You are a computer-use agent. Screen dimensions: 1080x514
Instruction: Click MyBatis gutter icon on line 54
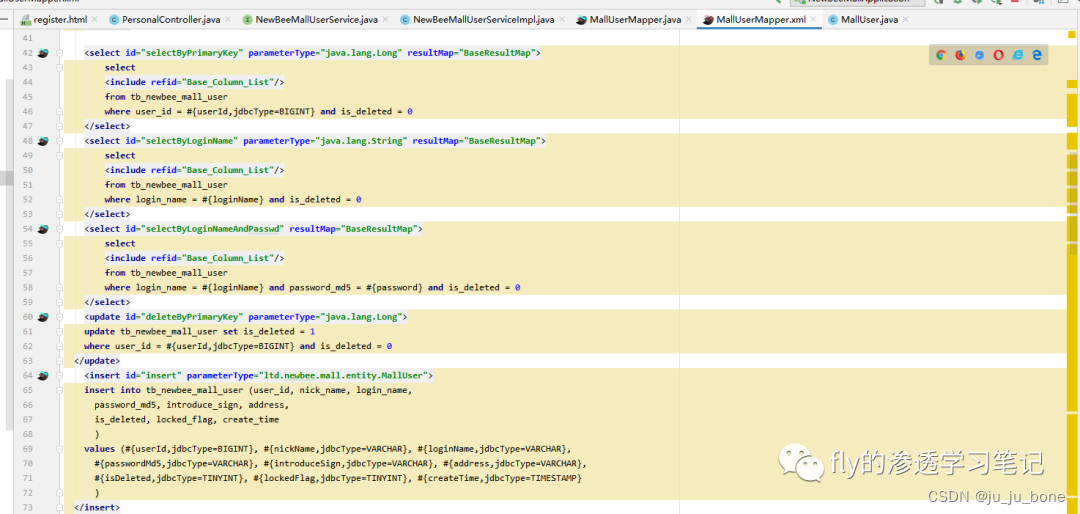tap(43, 229)
